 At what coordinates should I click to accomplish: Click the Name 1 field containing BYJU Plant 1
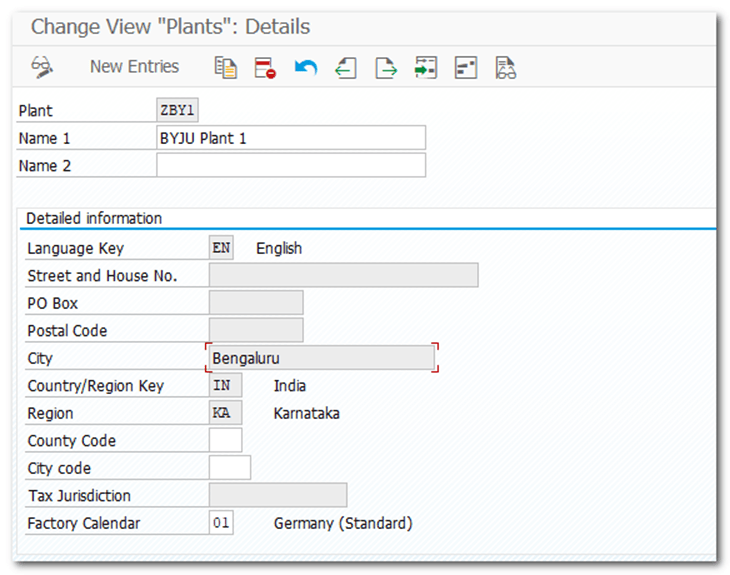(290, 138)
